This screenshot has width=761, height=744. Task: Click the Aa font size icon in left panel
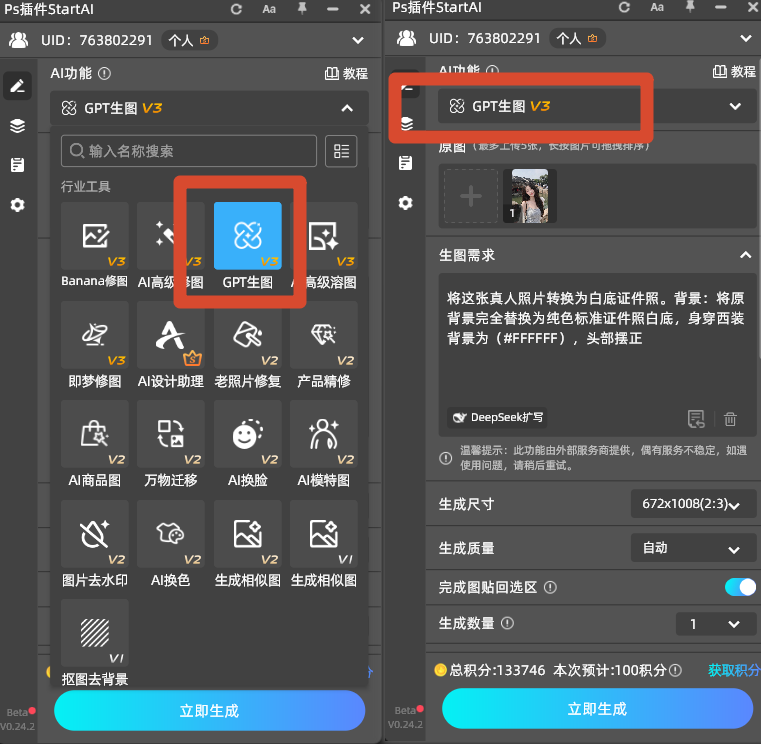point(269,9)
